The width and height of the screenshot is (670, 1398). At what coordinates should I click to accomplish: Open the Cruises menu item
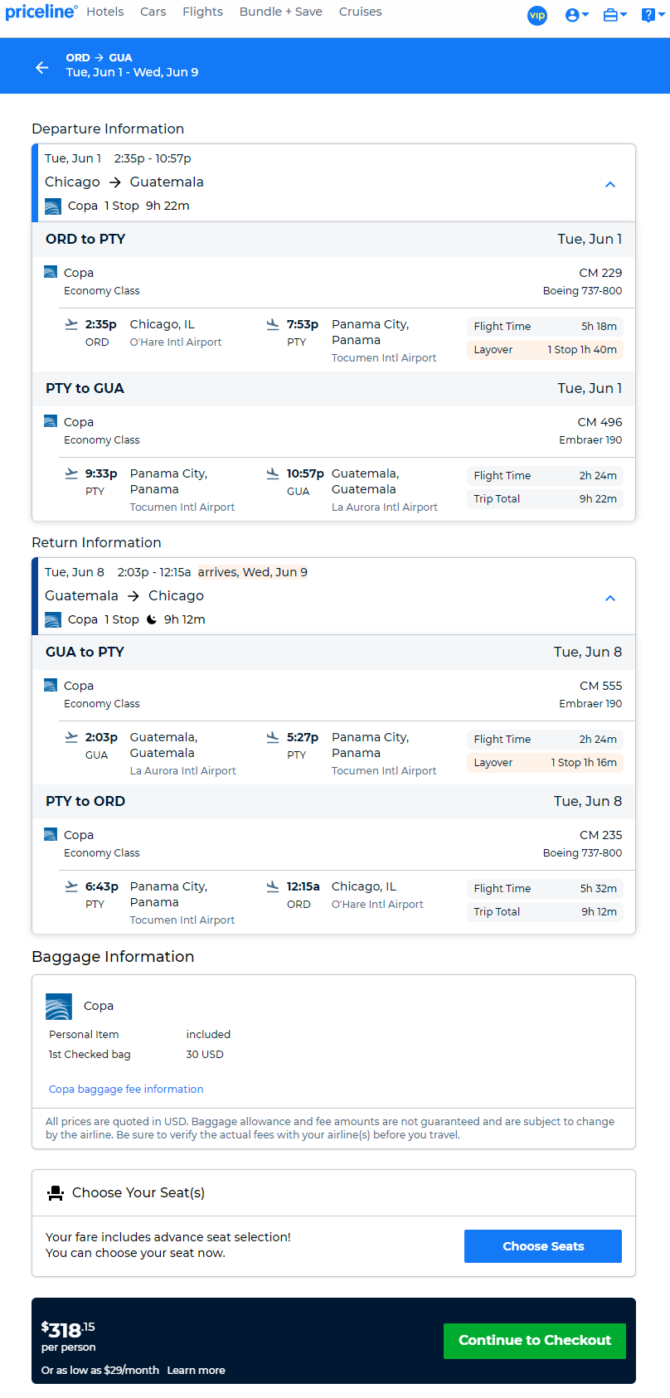[x=360, y=12]
